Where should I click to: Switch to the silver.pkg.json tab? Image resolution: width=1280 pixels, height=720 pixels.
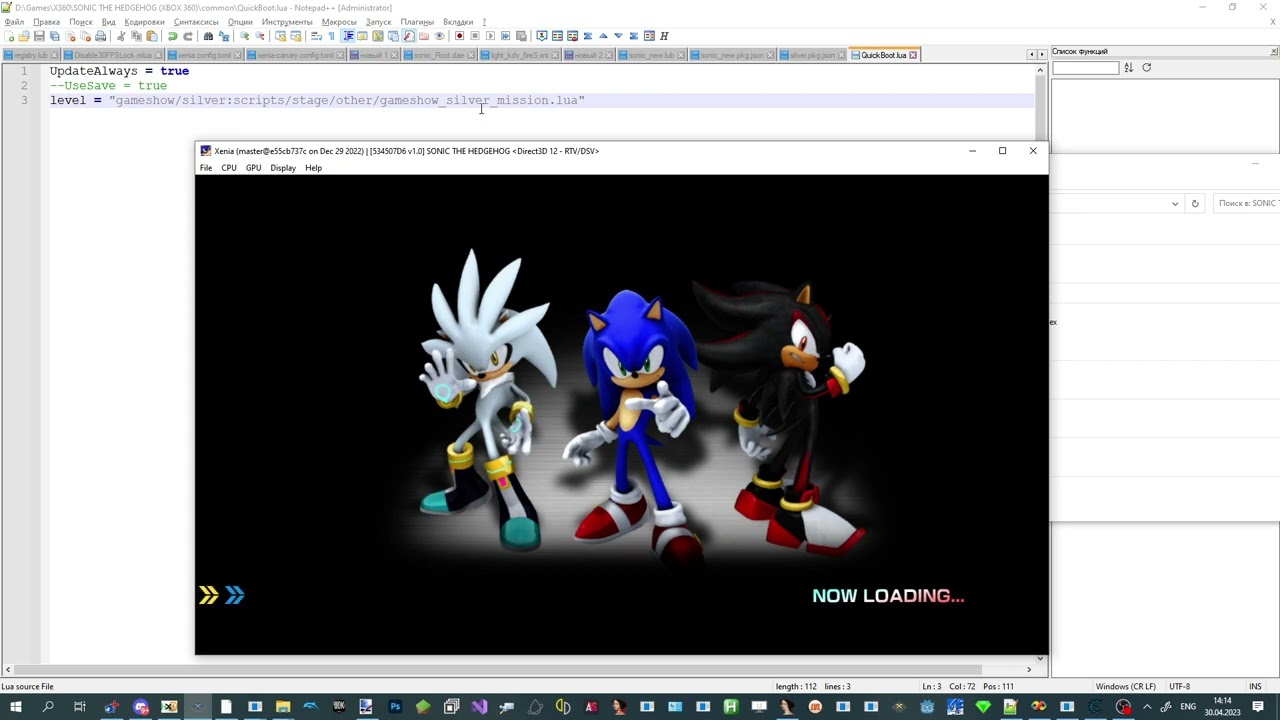[812, 55]
